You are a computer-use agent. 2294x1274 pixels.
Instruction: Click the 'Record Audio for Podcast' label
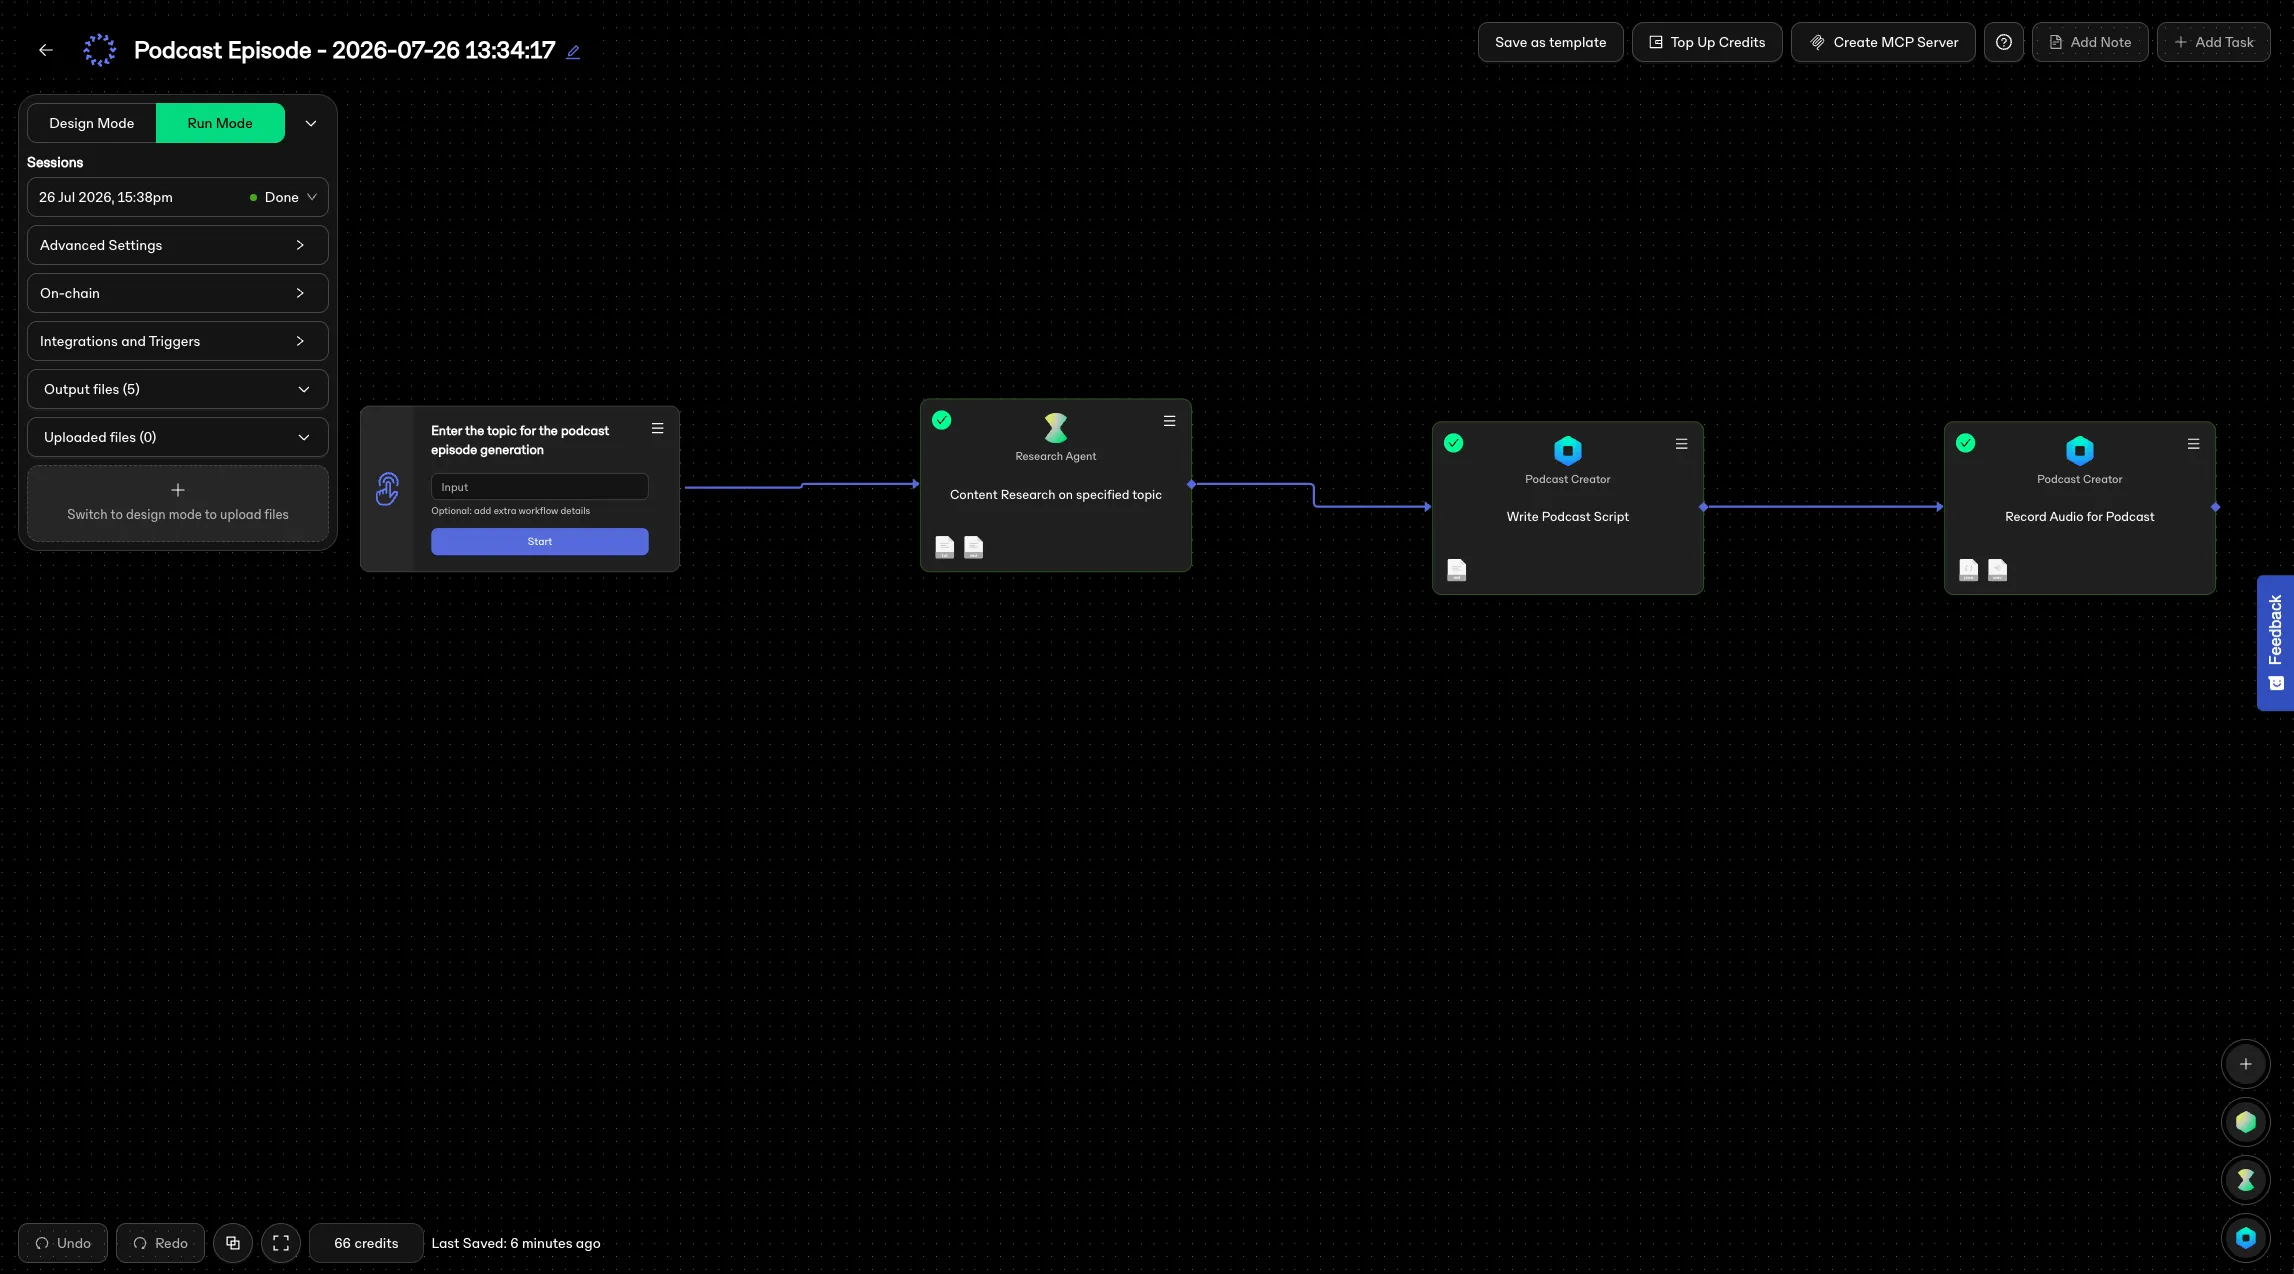[2080, 517]
